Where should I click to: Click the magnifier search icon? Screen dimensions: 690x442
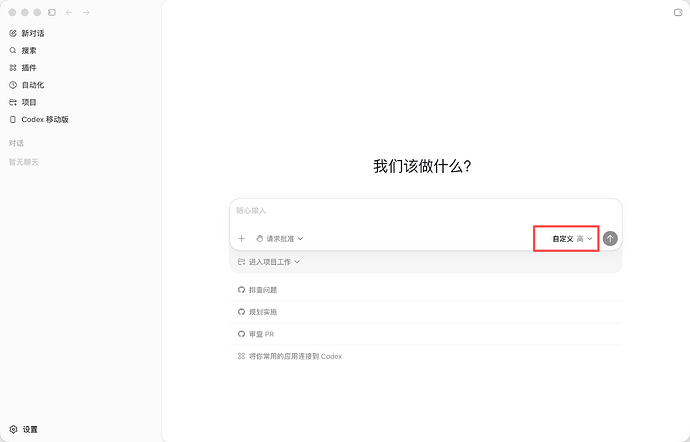13,51
